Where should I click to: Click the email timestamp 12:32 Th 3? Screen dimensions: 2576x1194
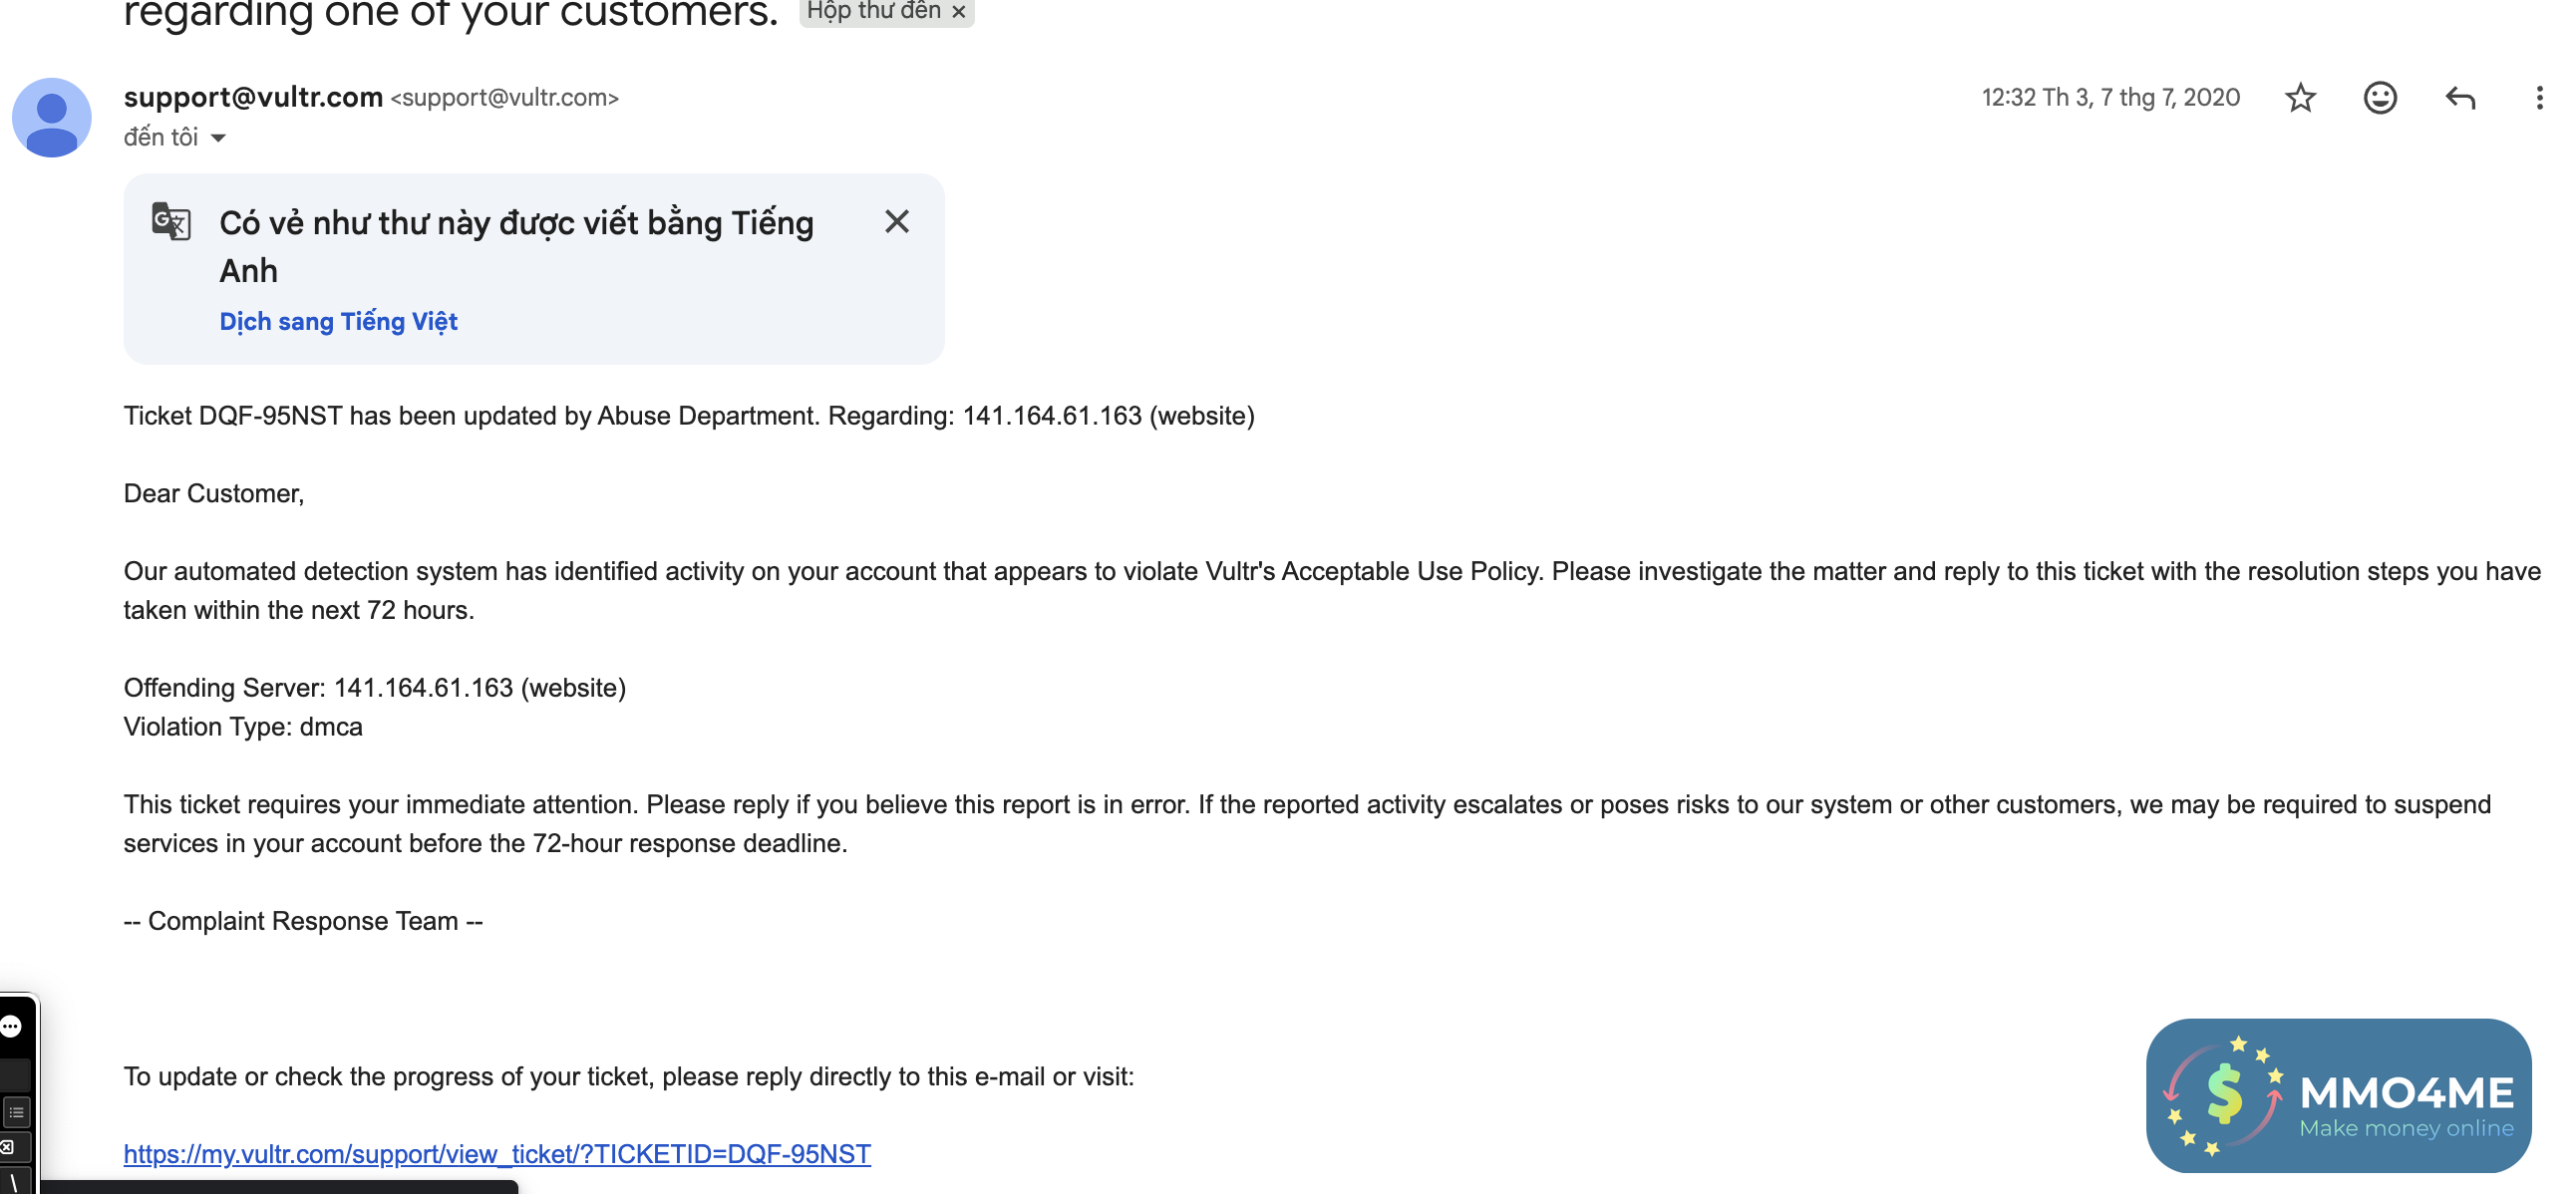click(2110, 97)
